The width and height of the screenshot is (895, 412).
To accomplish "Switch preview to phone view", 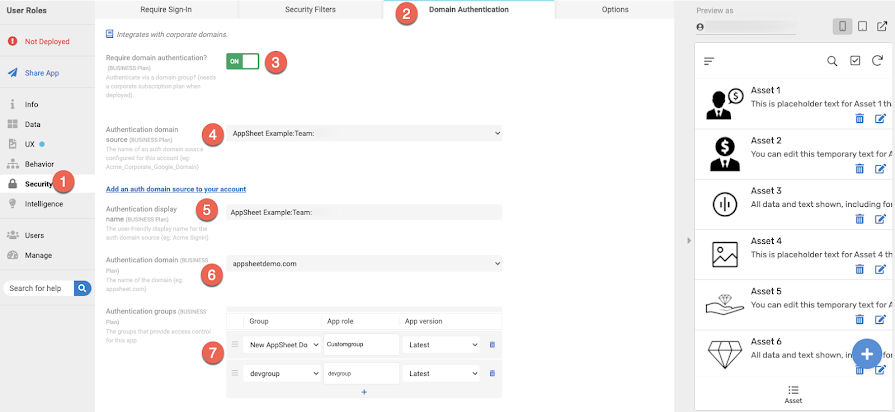I will point(842,26).
